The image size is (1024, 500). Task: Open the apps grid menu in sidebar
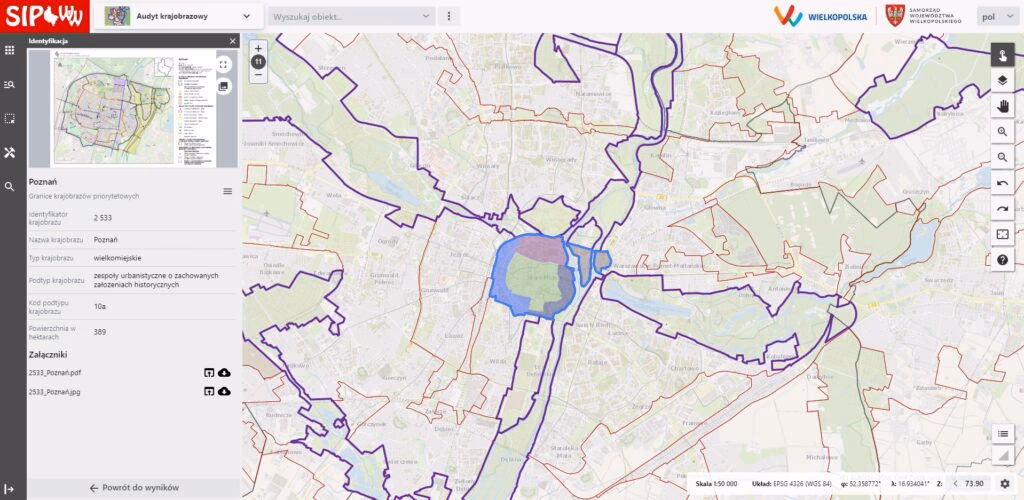[10, 50]
